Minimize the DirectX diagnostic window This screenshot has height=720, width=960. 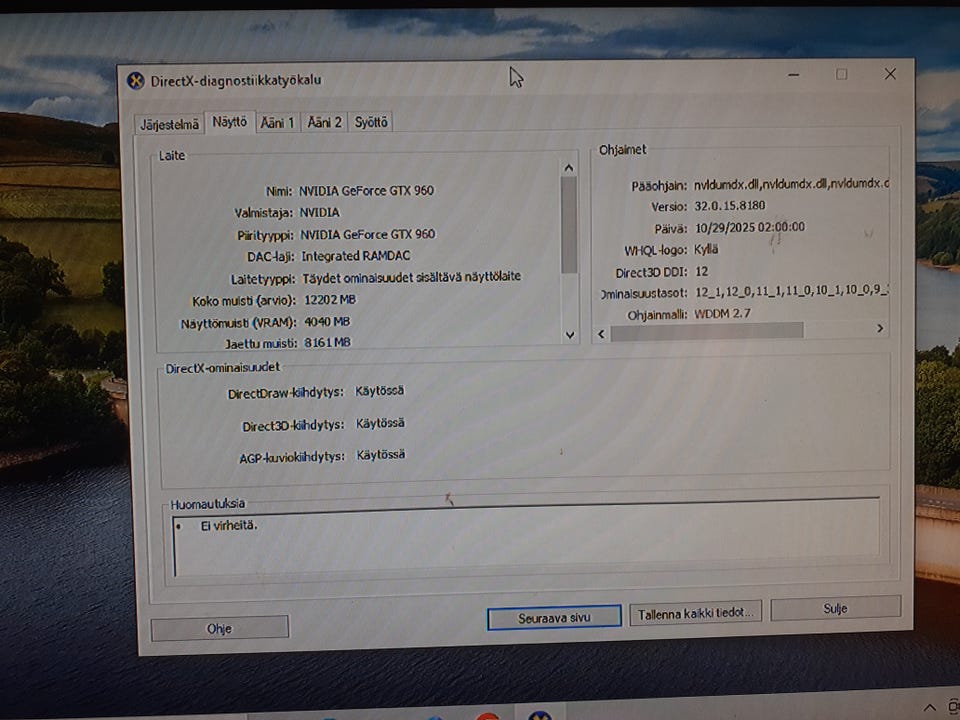tap(794, 75)
